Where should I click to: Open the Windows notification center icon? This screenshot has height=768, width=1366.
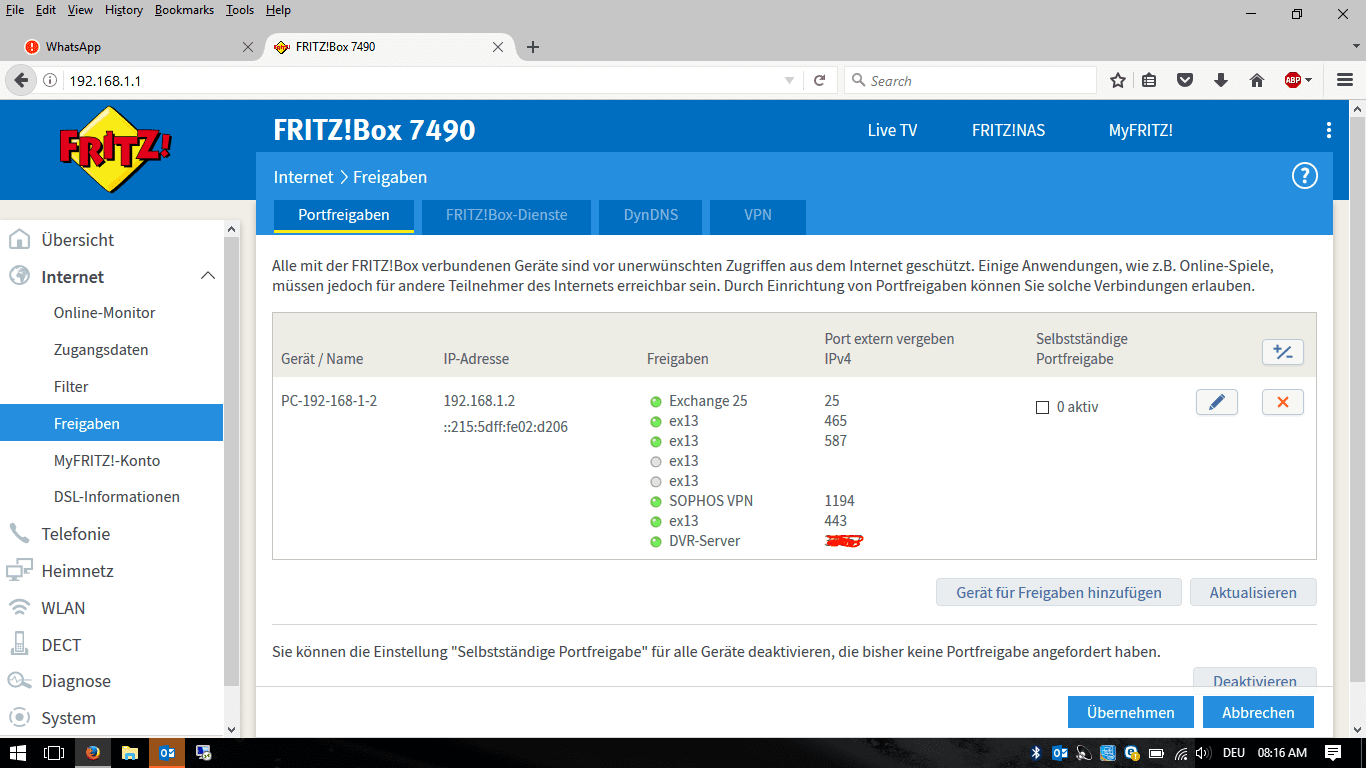[x=1333, y=753]
